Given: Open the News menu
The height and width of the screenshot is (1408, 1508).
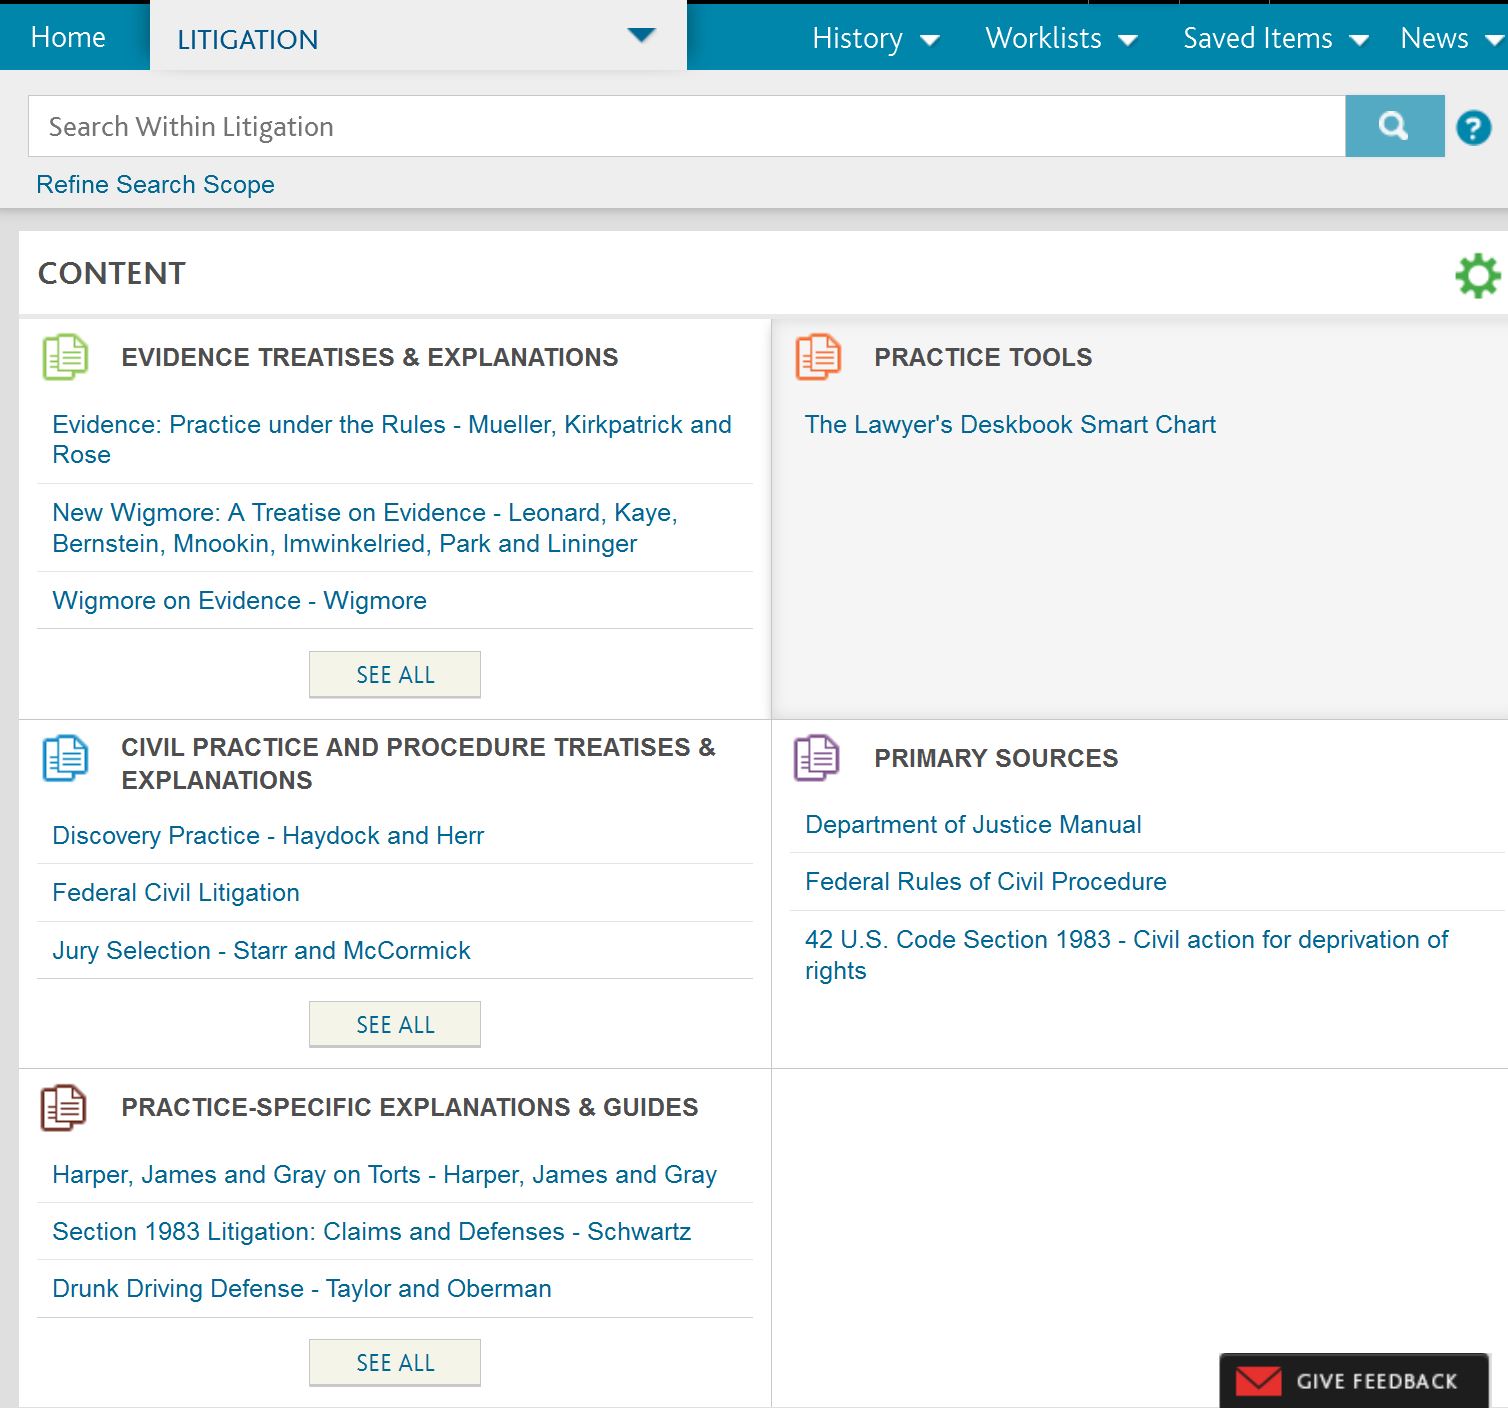Looking at the screenshot, I should (x=1450, y=39).
